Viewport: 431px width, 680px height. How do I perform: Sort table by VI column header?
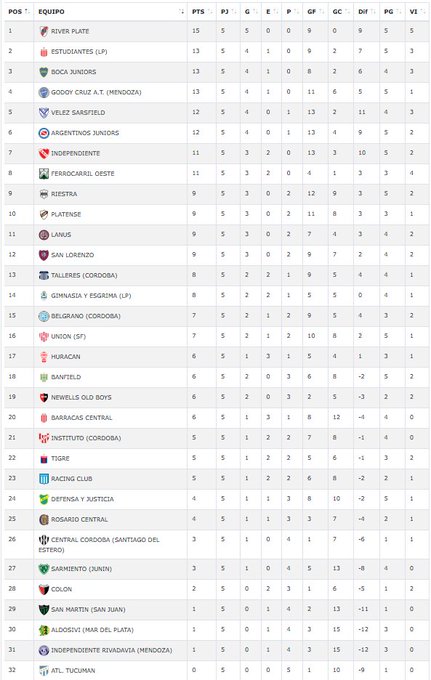click(x=417, y=12)
